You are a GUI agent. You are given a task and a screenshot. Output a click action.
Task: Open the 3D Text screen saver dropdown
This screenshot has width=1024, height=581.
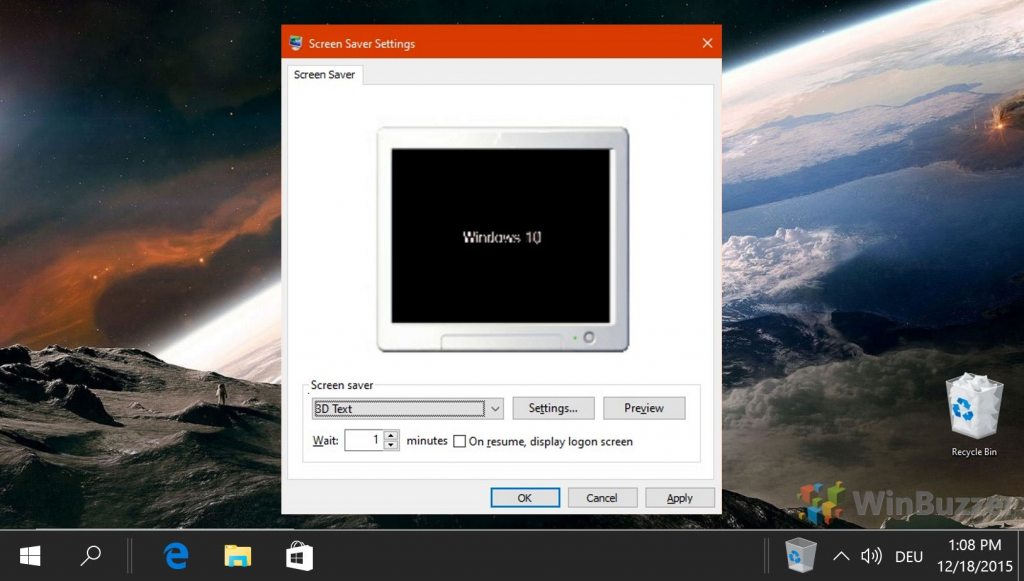coord(408,409)
